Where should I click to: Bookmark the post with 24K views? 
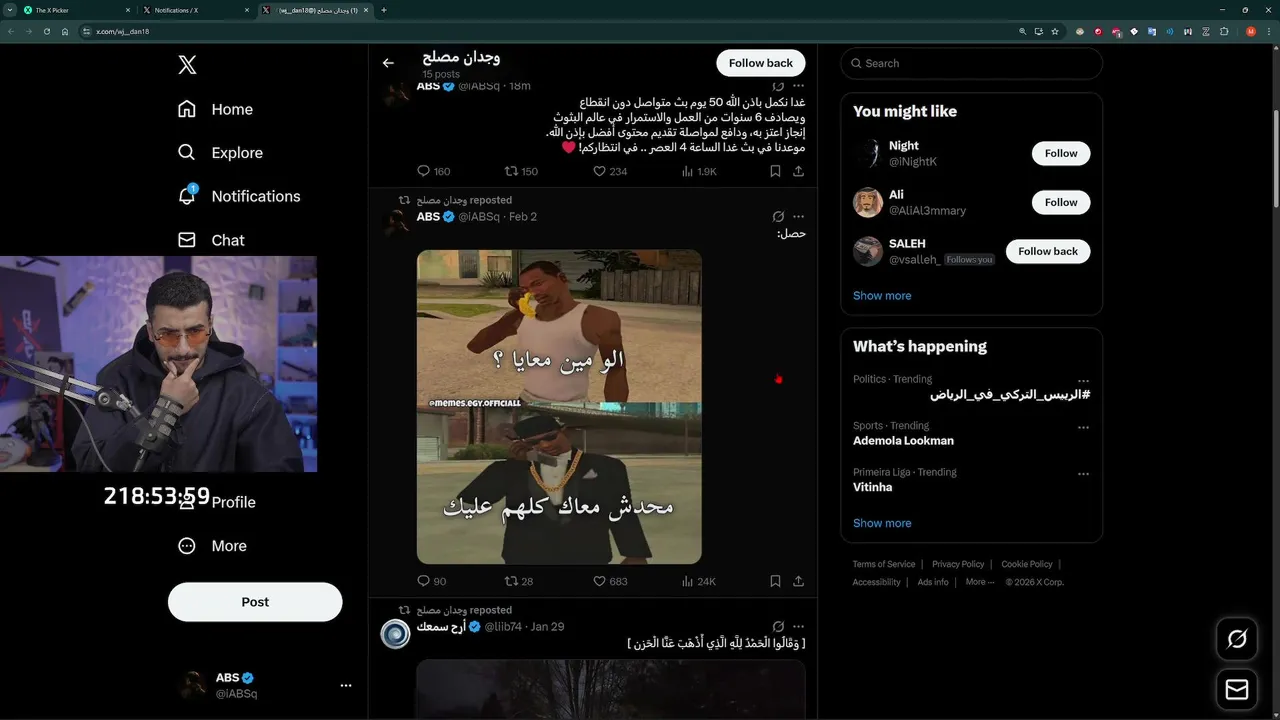[775, 581]
